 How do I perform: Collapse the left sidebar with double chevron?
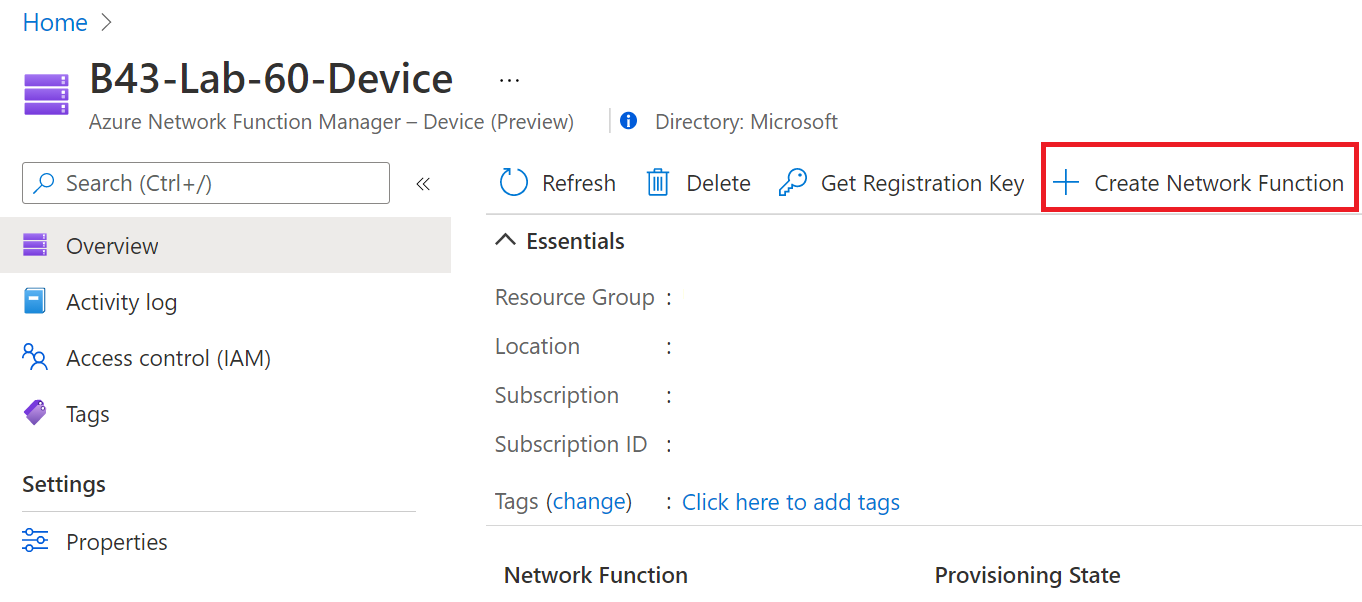pos(423,183)
